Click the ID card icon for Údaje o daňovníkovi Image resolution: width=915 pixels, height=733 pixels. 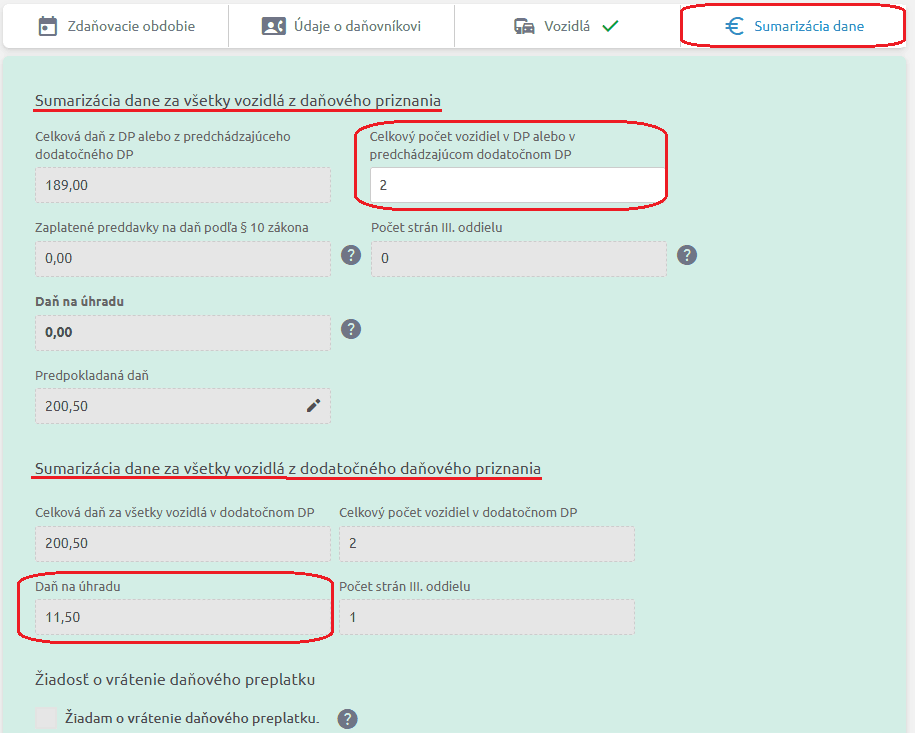pyautogui.click(x=273, y=26)
